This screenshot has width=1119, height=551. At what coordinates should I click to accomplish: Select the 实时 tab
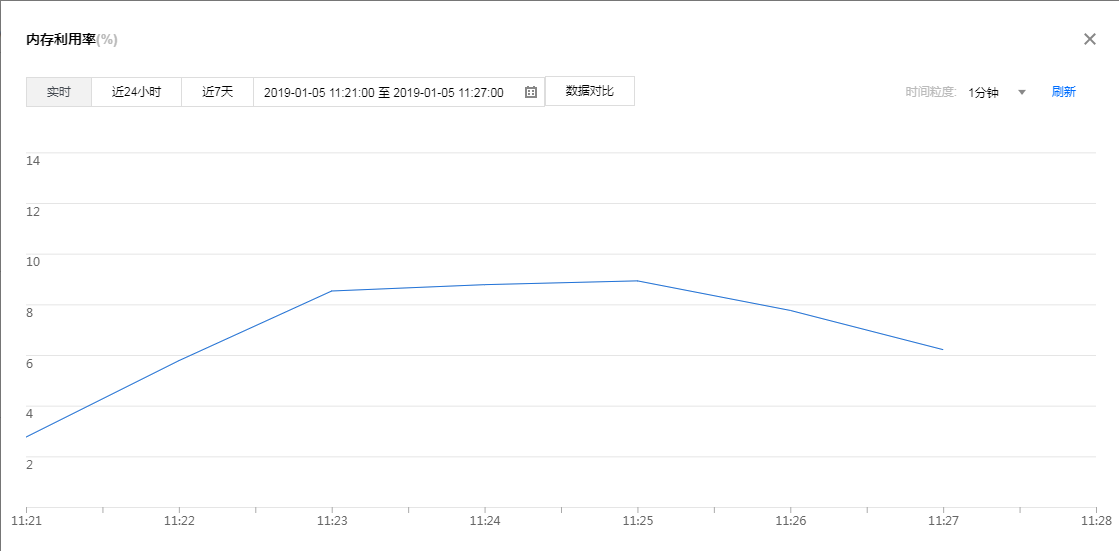click(x=59, y=92)
